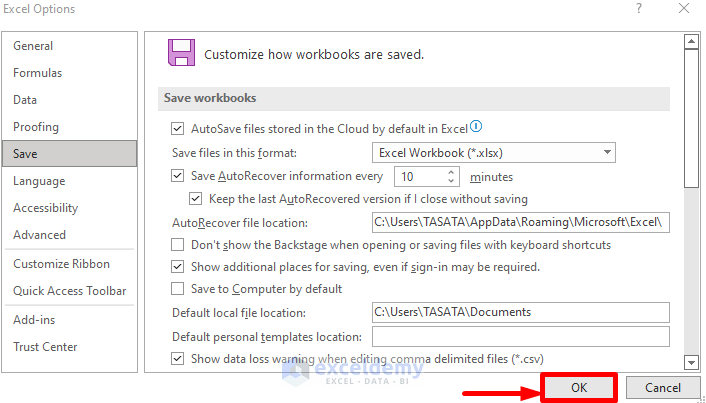Click scrollbar down arrow in options pane

tap(690, 362)
